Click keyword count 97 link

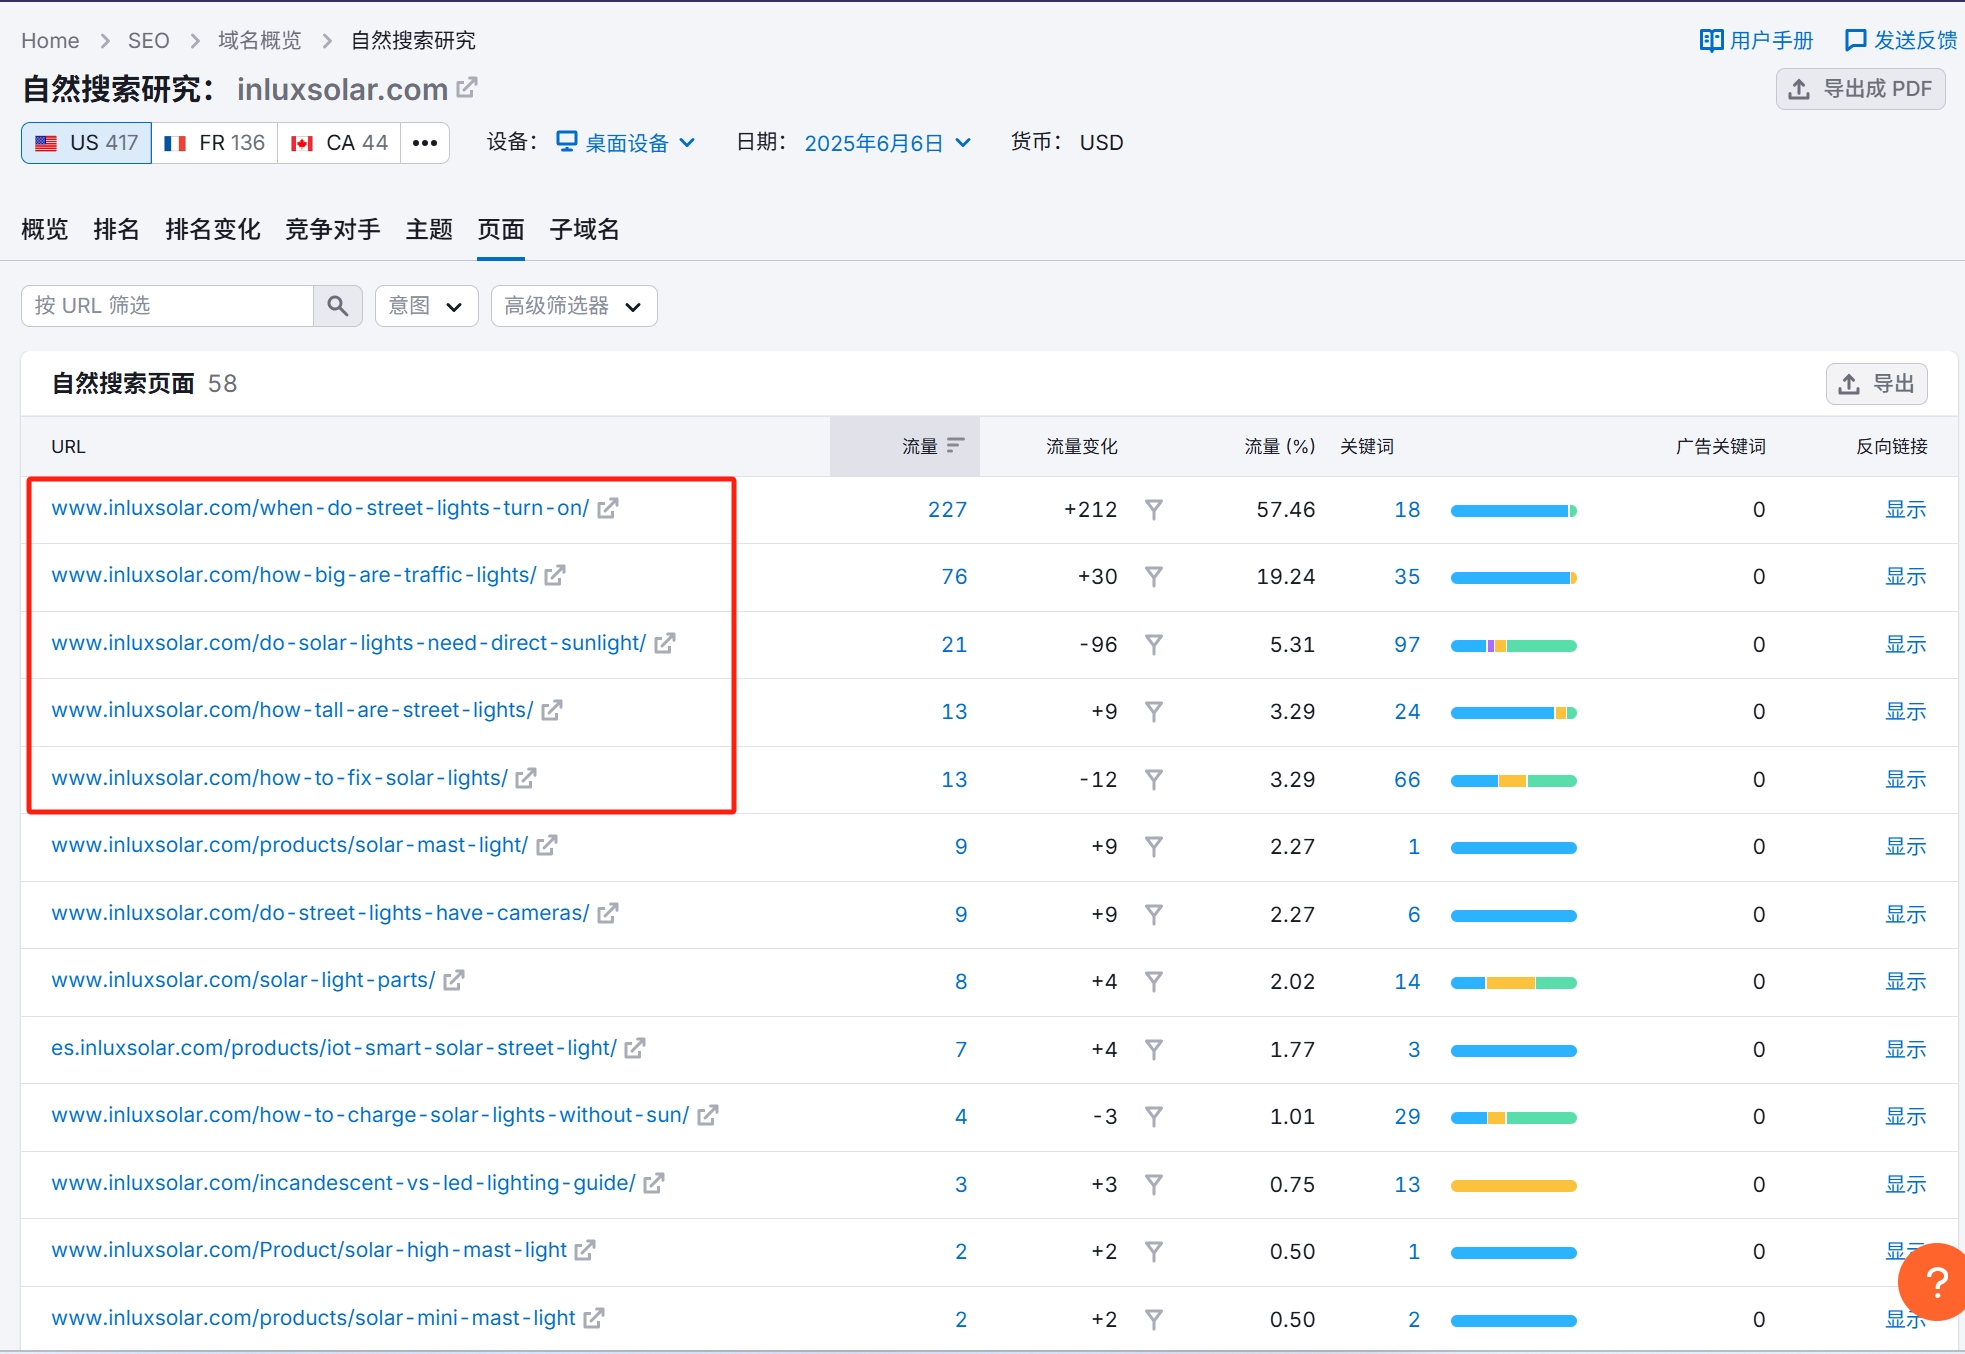[1407, 645]
